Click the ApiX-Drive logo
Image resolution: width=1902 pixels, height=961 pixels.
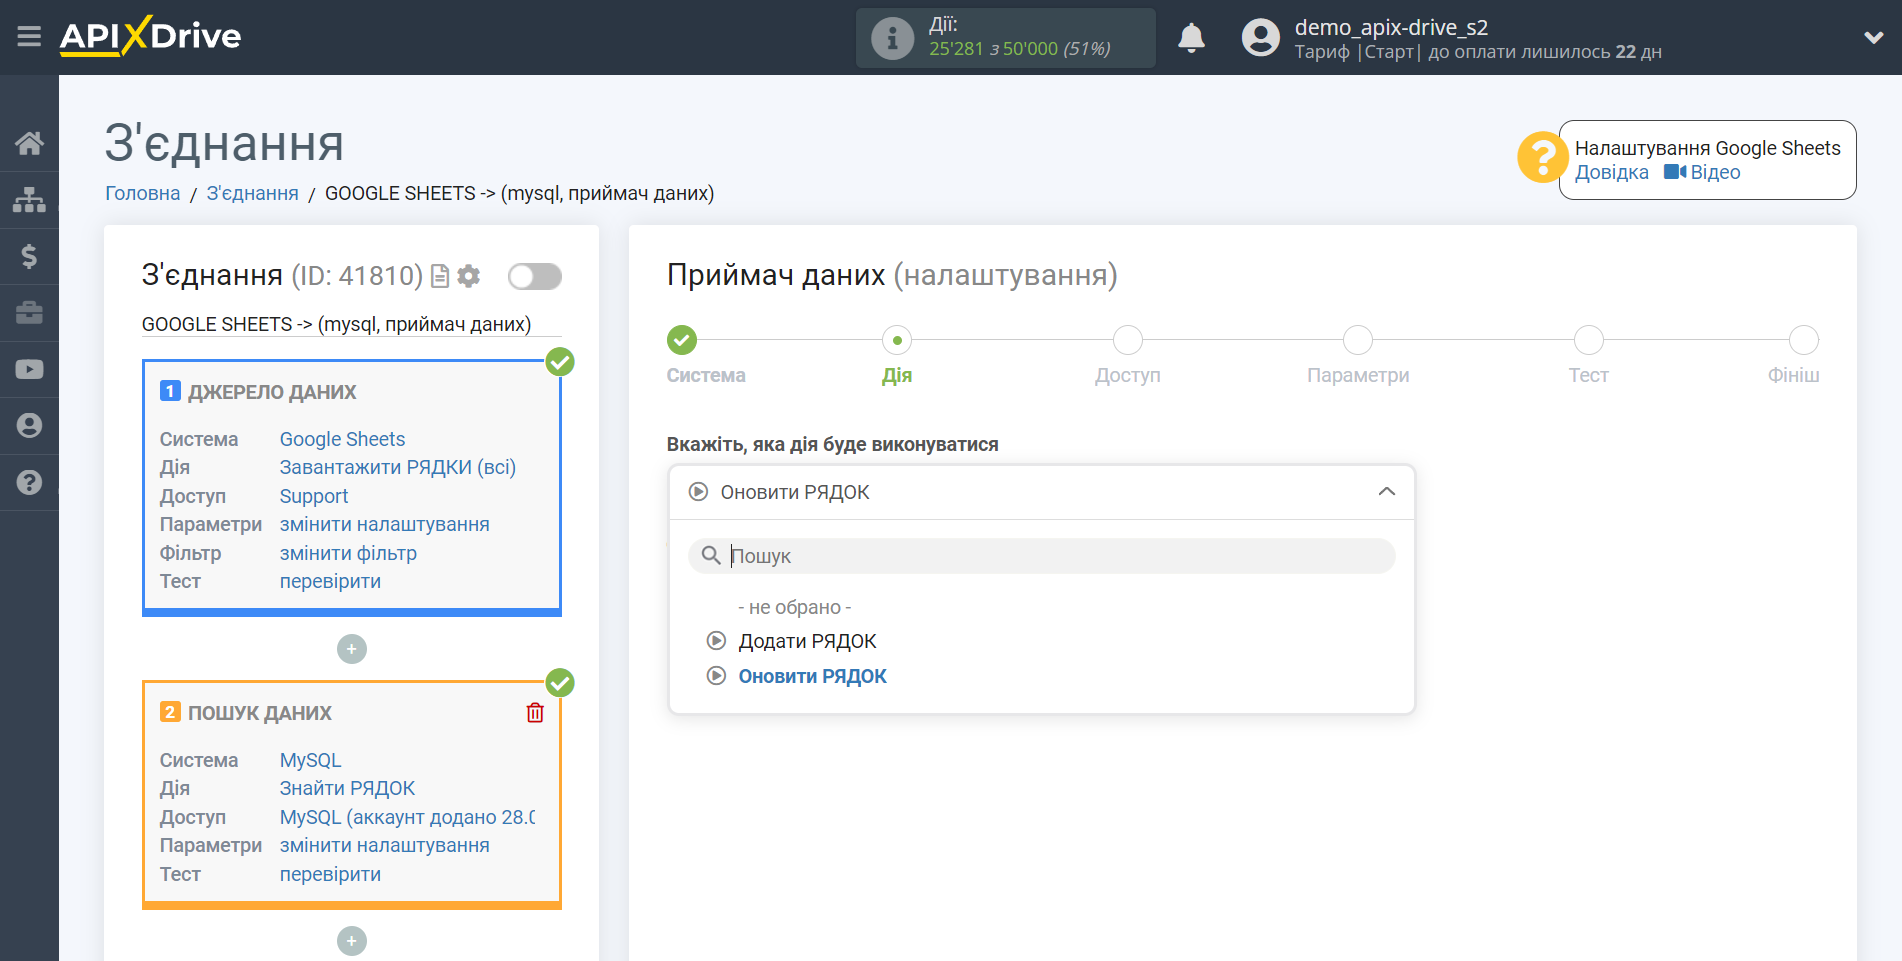(x=150, y=36)
